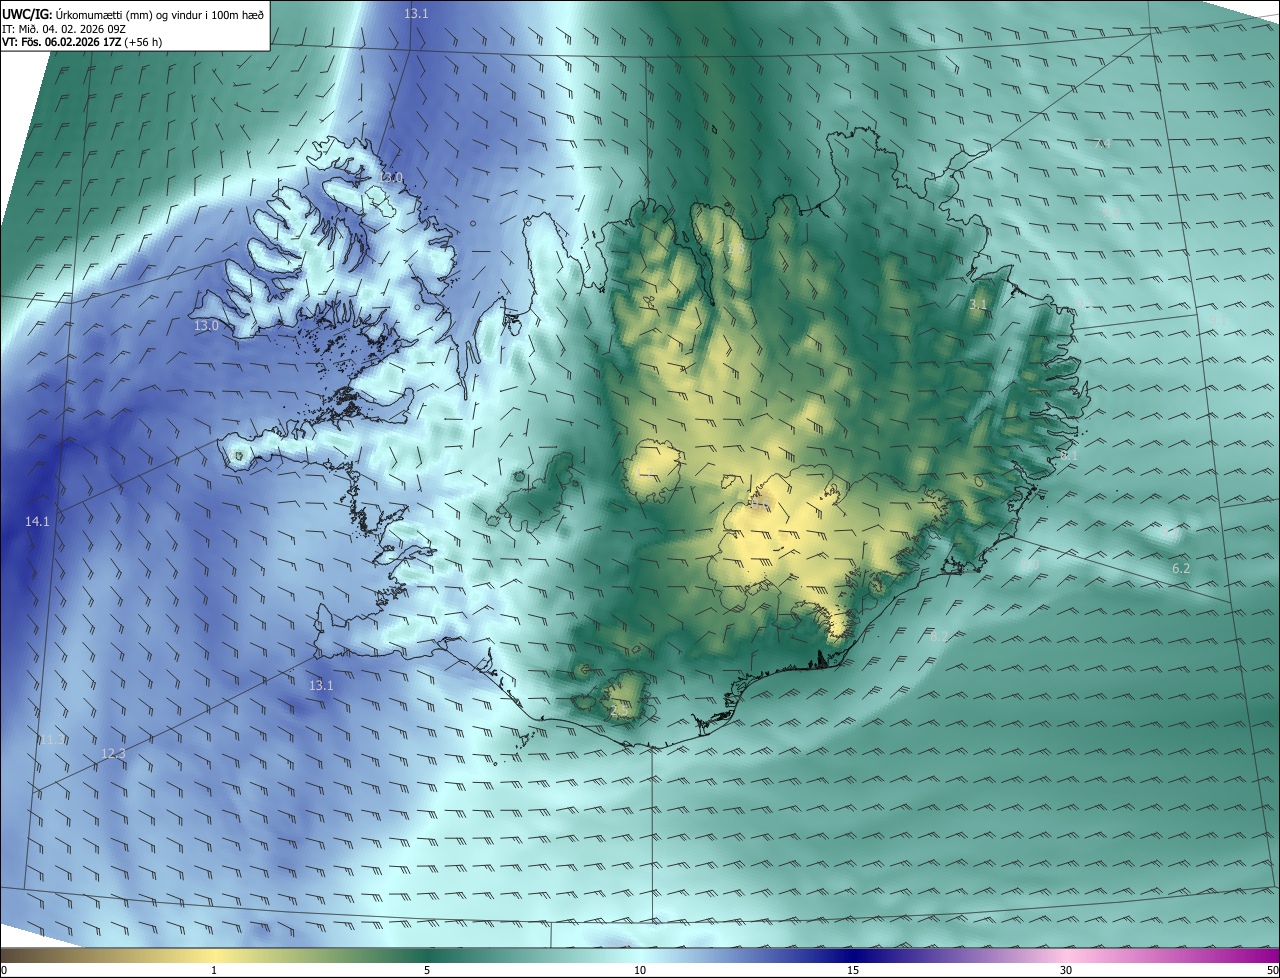The image size is (1280, 978).
Task: Click the color scale tick labeled 15
Action: (853, 970)
